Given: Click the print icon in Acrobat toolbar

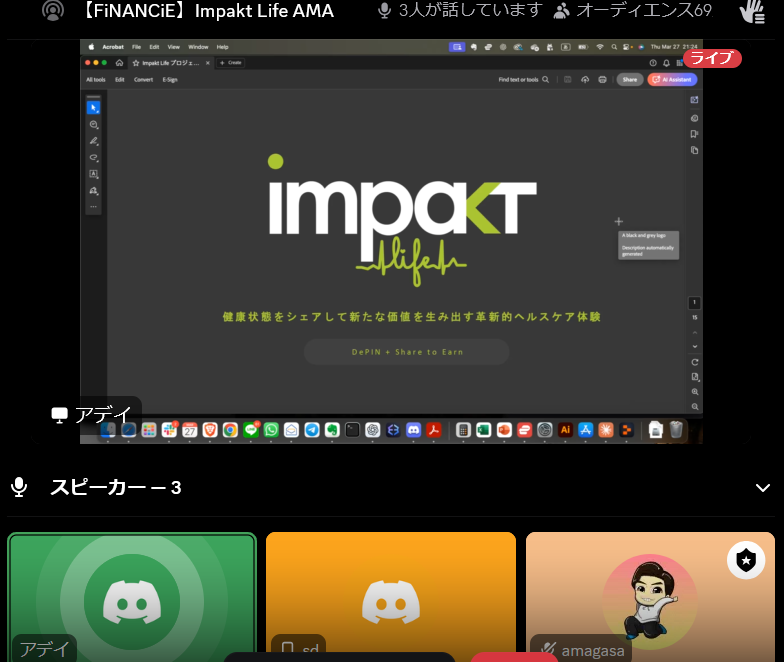Looking at the screenshot, I should pos(602,80).
